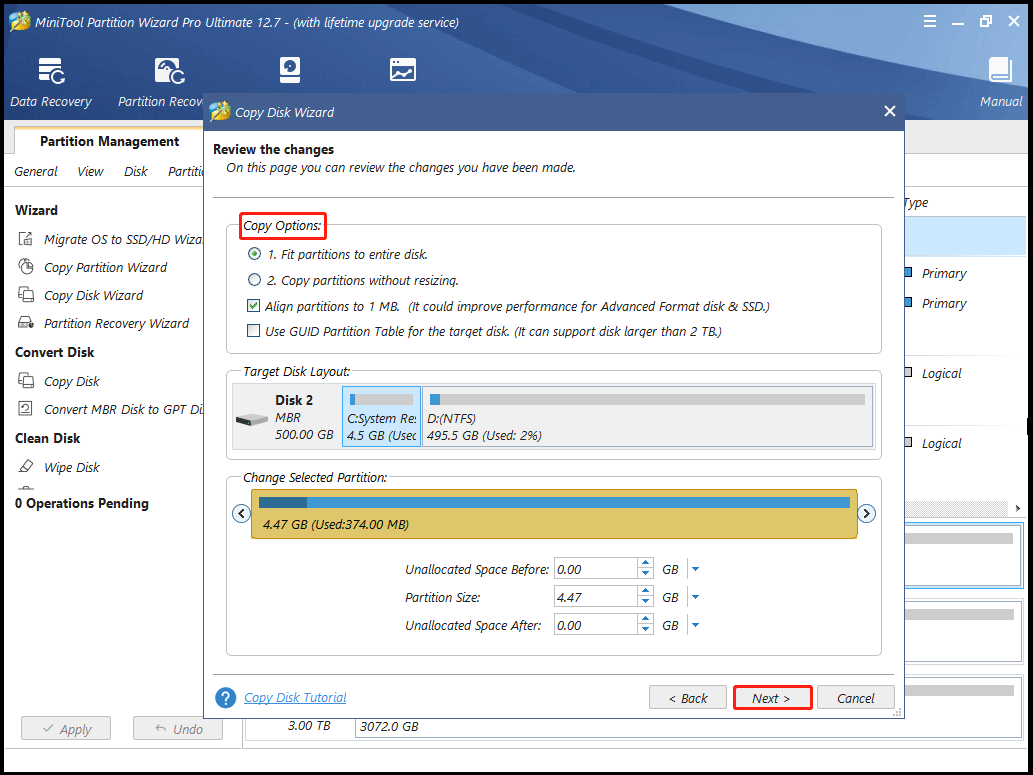Open Partition Recovery toolbar icon
The width and height of the screenshot is (1033, 775).
click(x=169, y=71)
